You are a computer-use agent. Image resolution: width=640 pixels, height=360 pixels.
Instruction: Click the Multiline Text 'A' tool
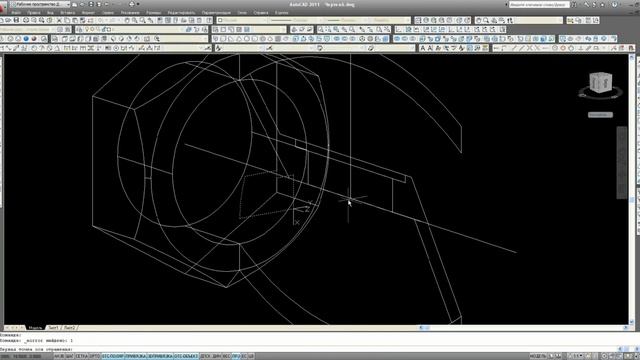point(422,48)
